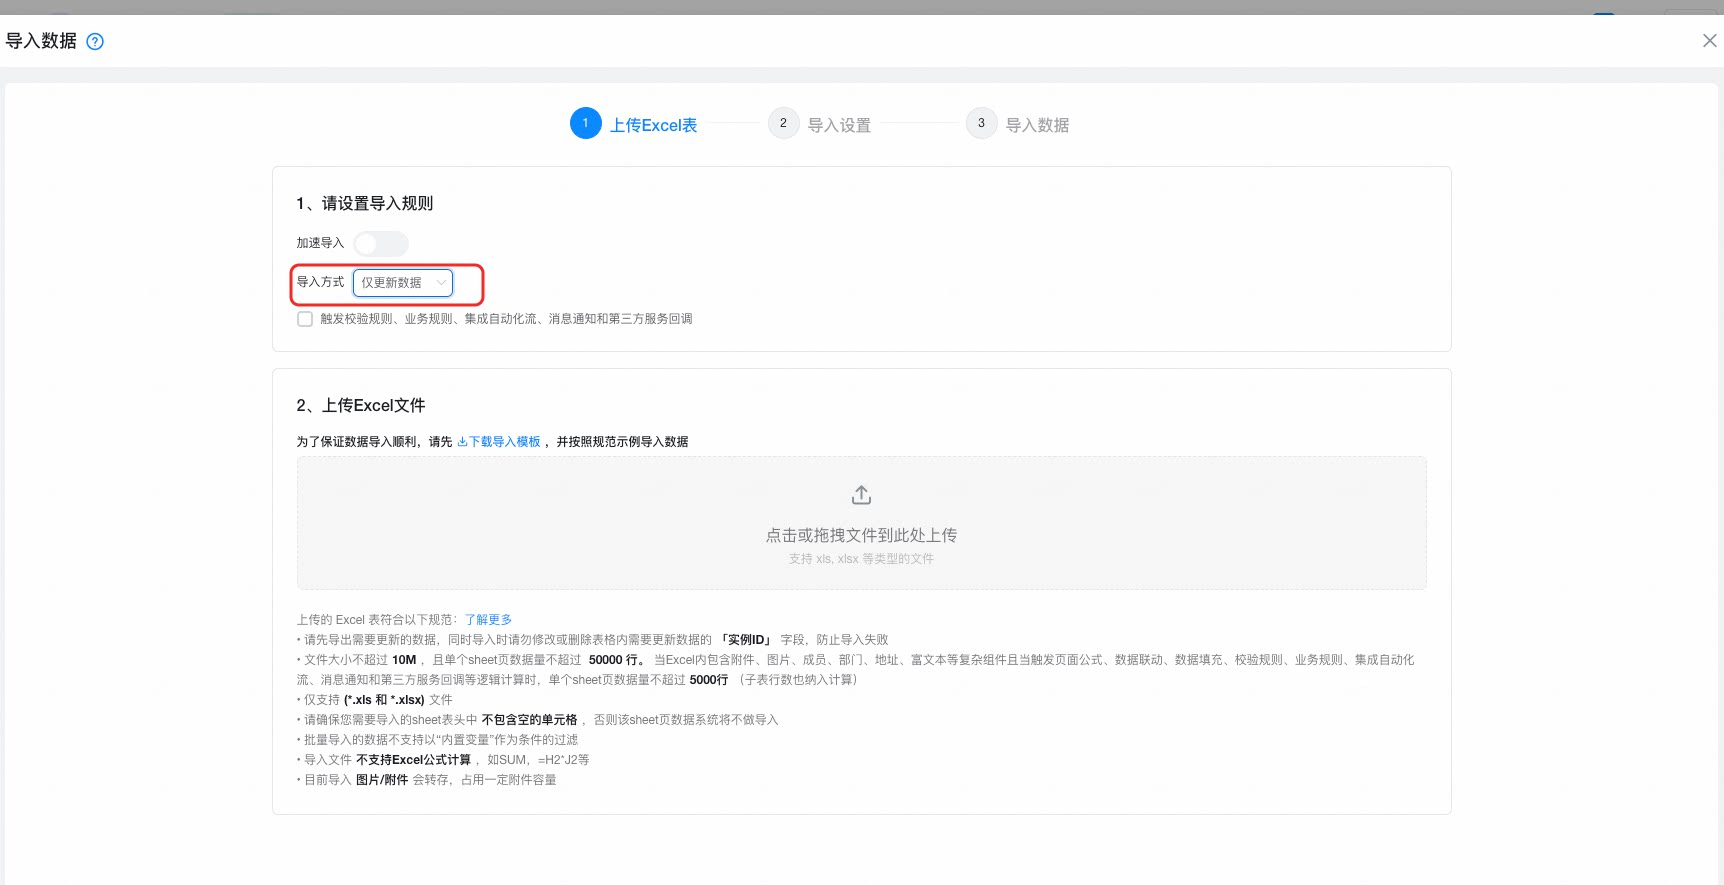Select the 导入数据 step label in the stepper
Image resolution: width=1724 pixels, height=885 pixels.
pos(1037,125)
